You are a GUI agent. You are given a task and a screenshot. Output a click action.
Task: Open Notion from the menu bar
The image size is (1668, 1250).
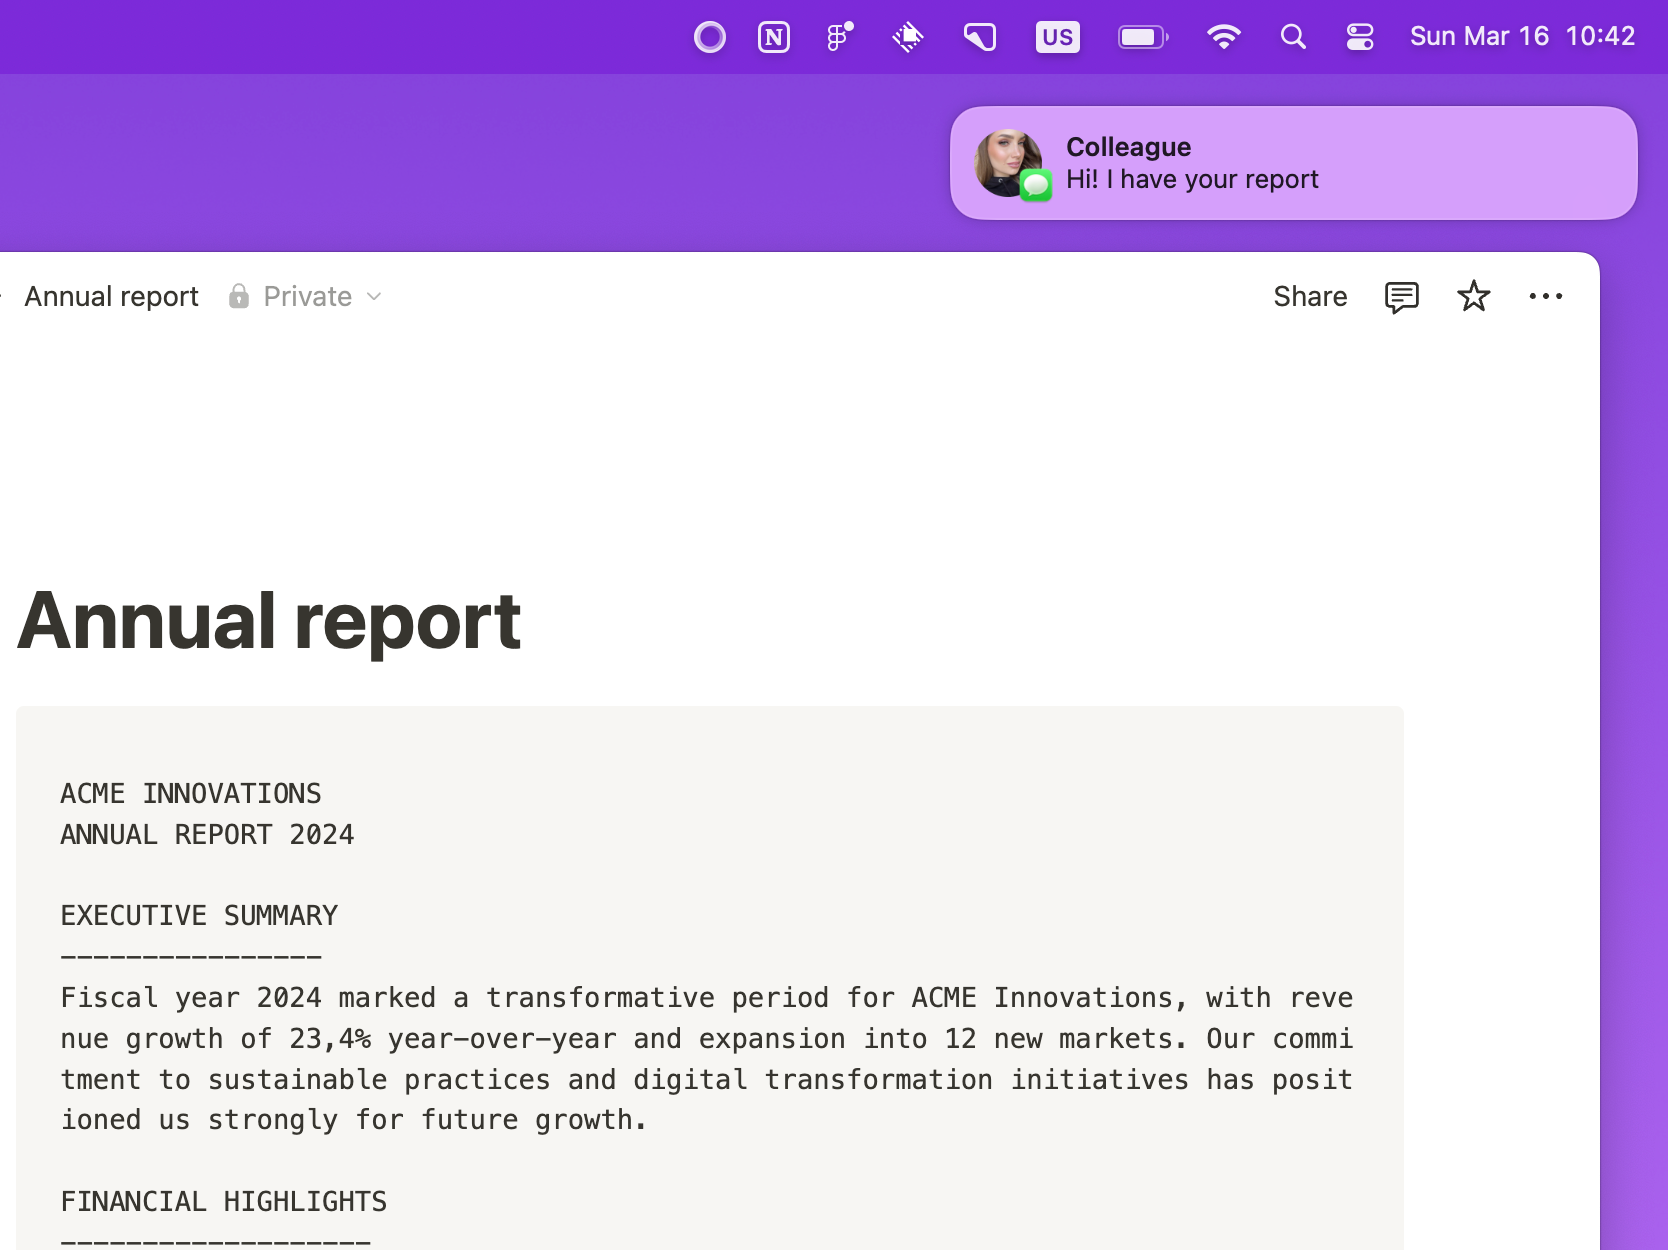773,38
